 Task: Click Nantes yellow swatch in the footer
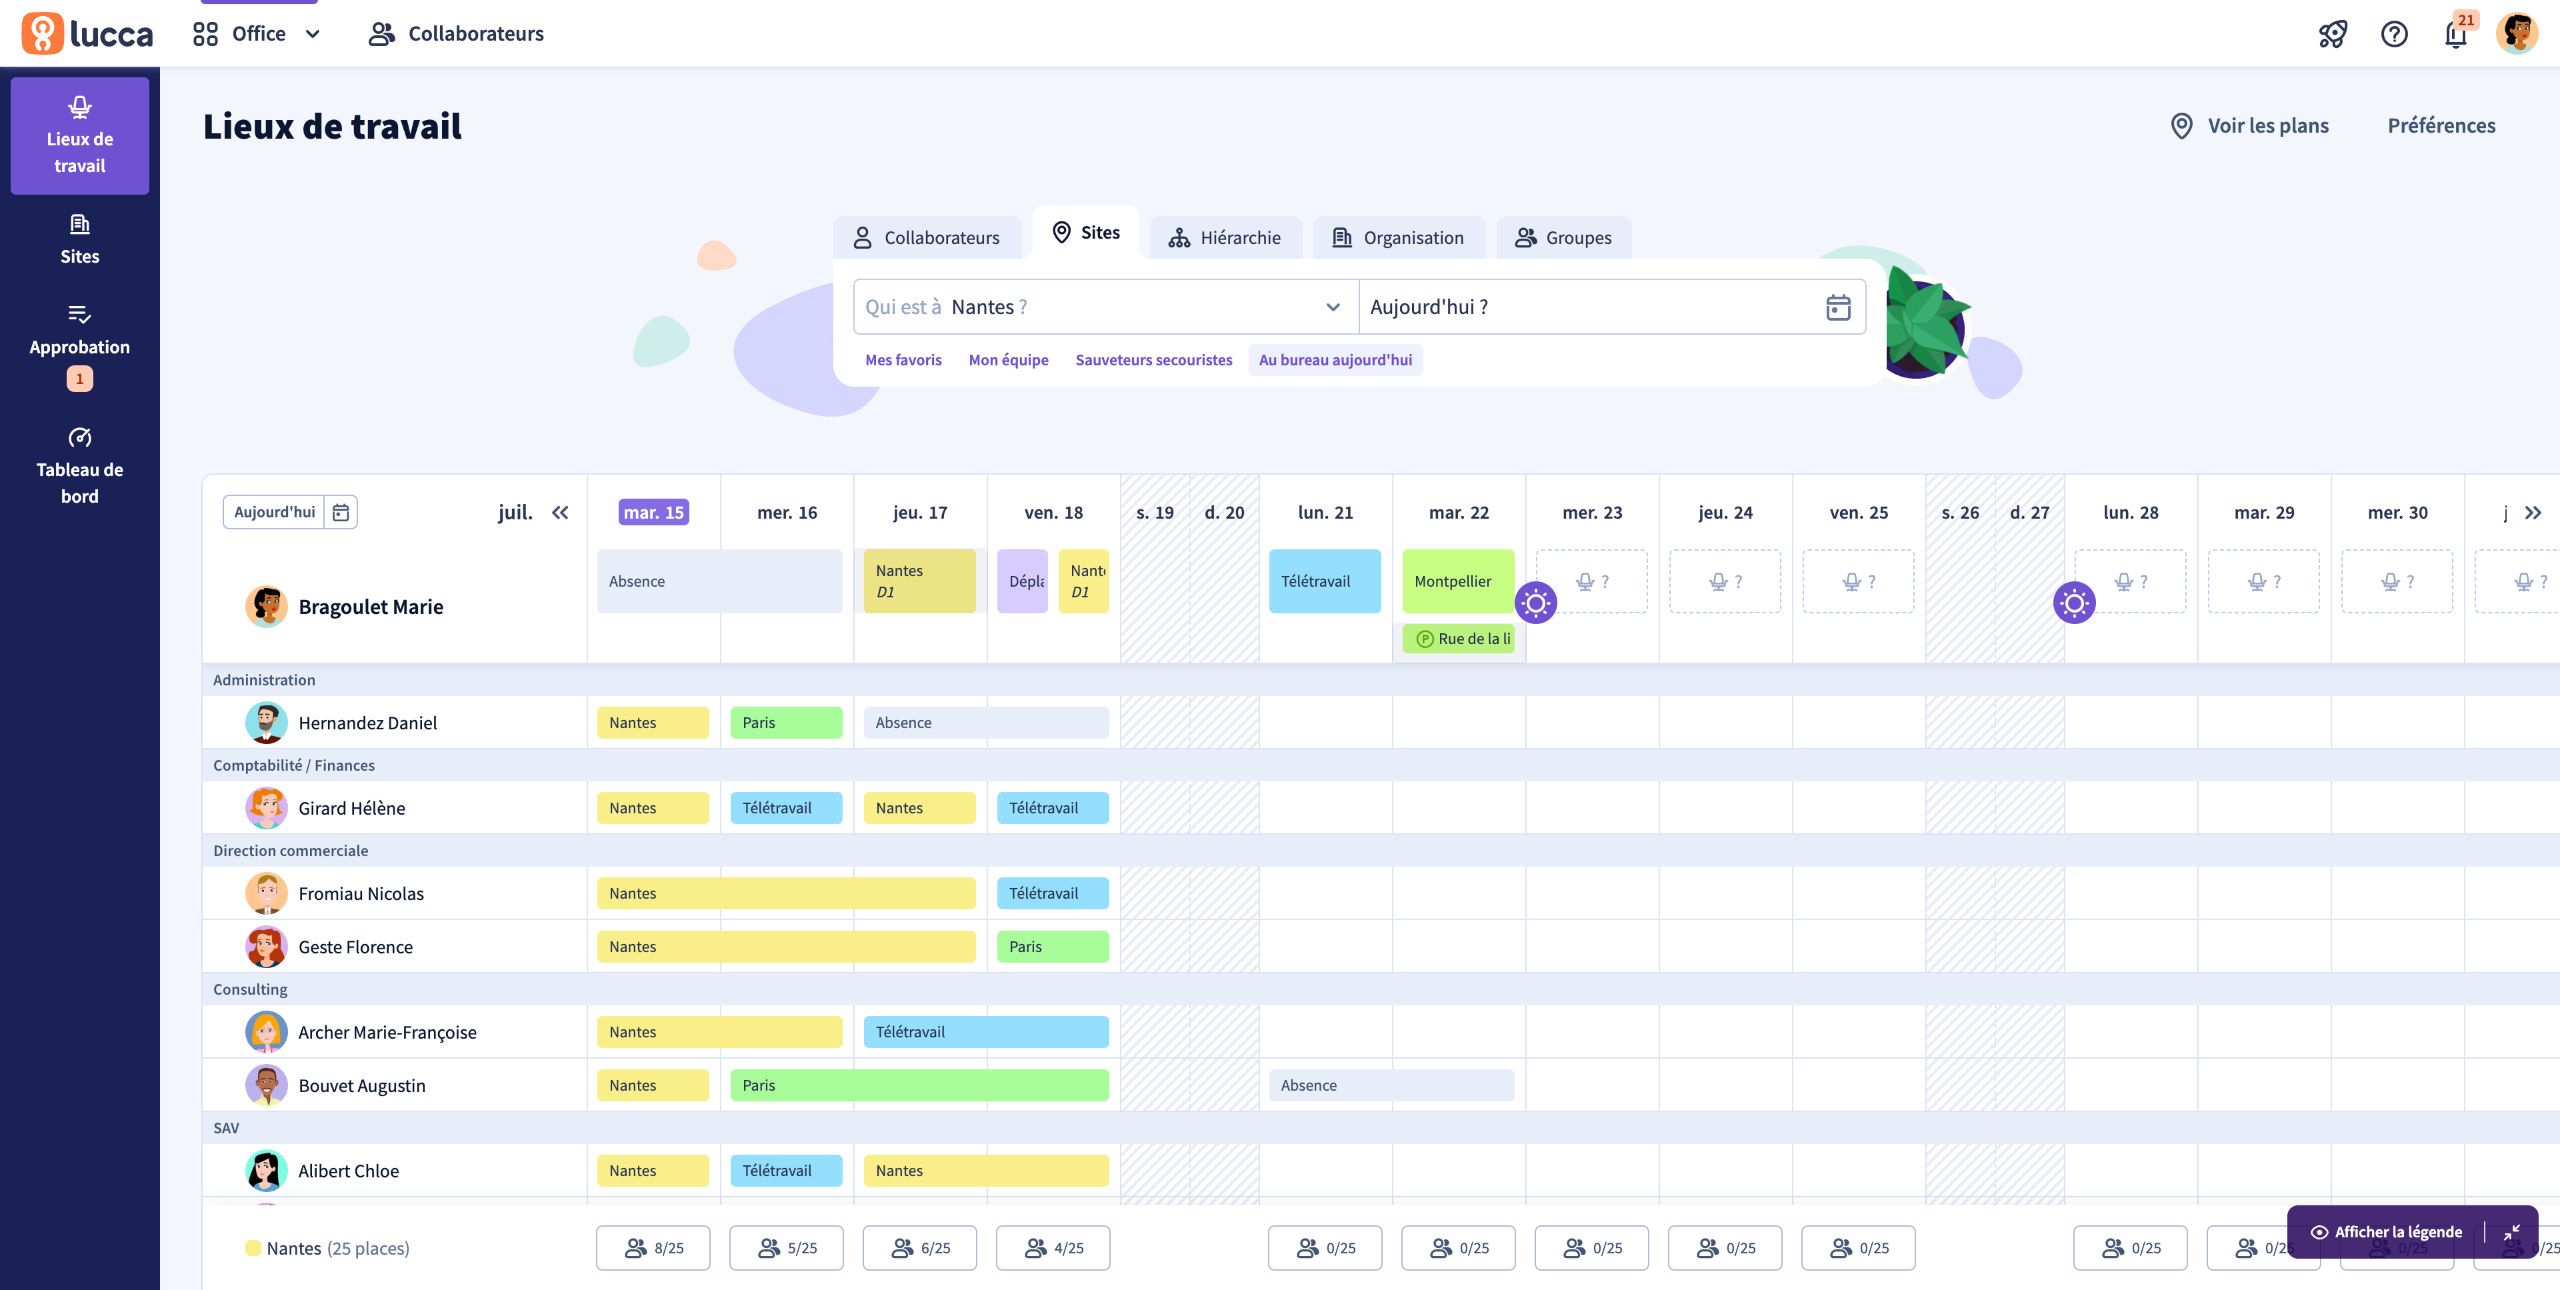pos(253,1248)
